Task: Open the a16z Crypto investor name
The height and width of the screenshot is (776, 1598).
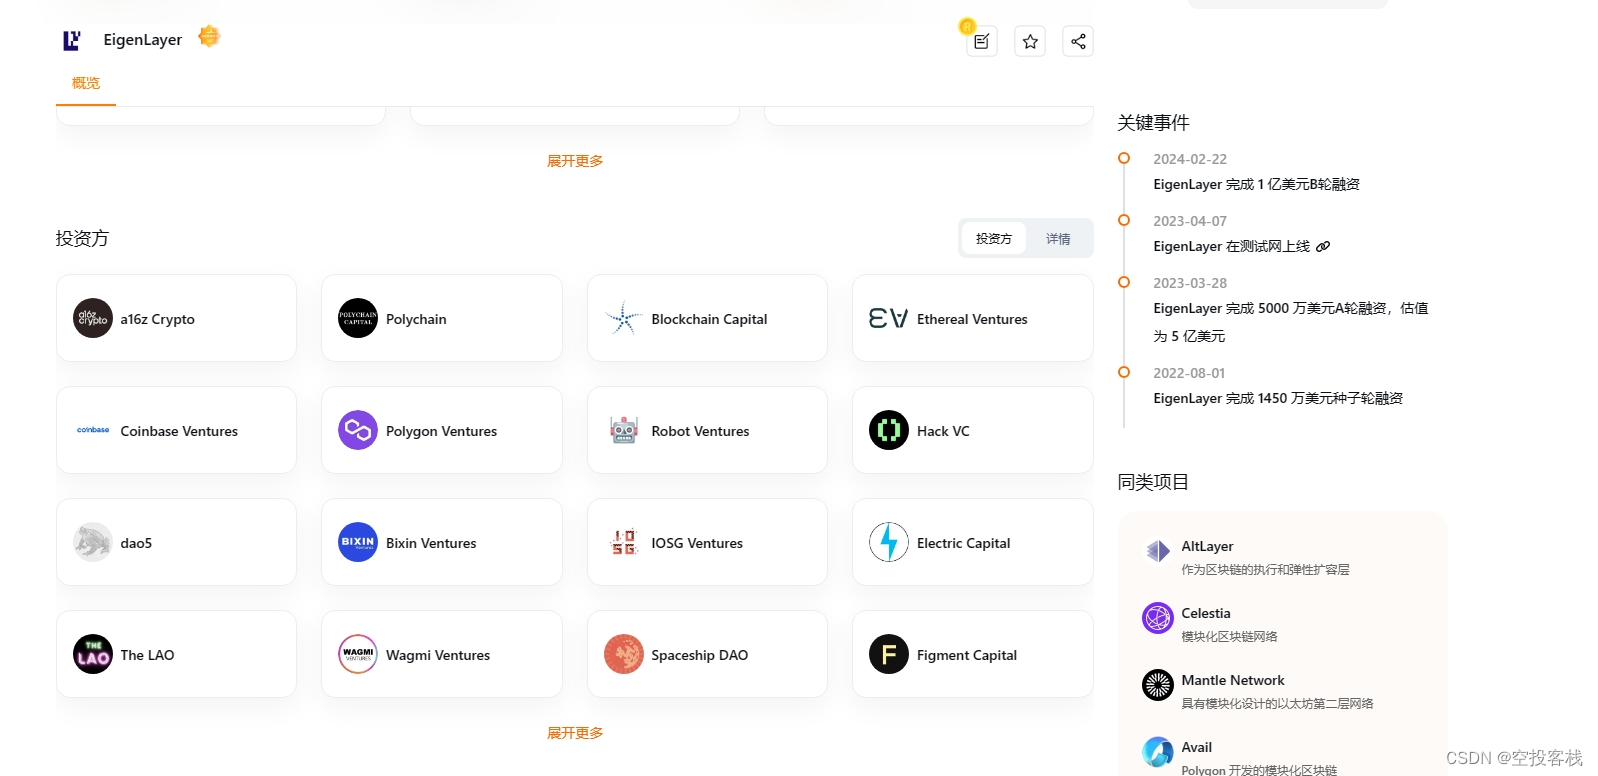Action: point(158,319)
